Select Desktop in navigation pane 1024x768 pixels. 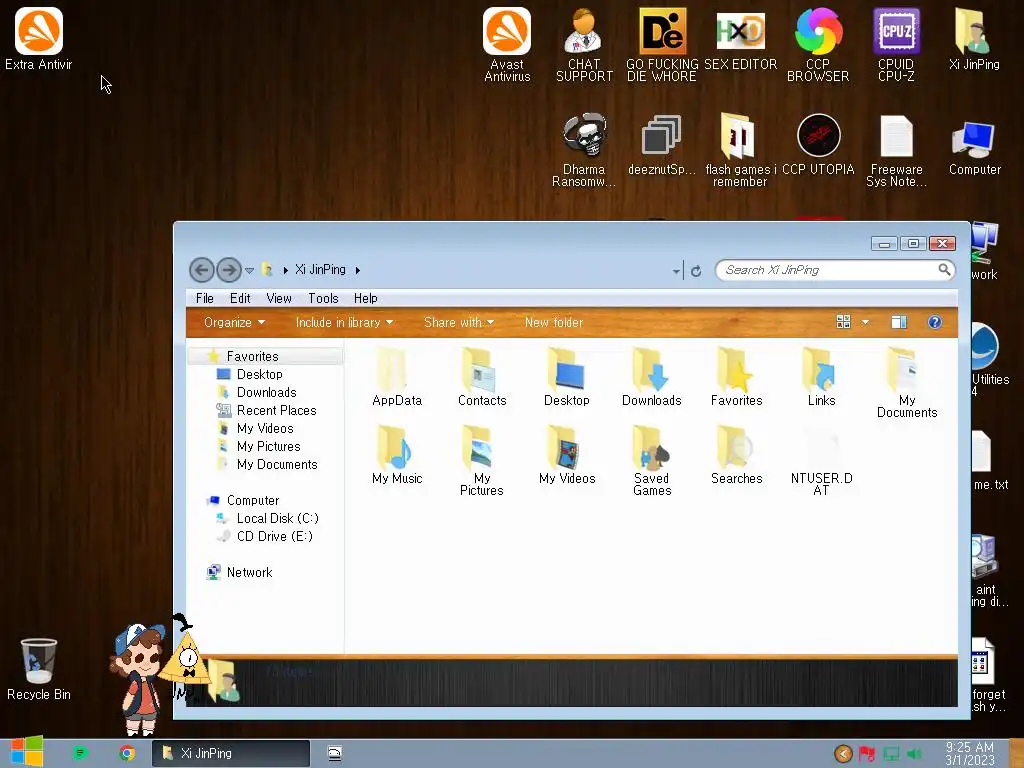[x=259, y=374]
